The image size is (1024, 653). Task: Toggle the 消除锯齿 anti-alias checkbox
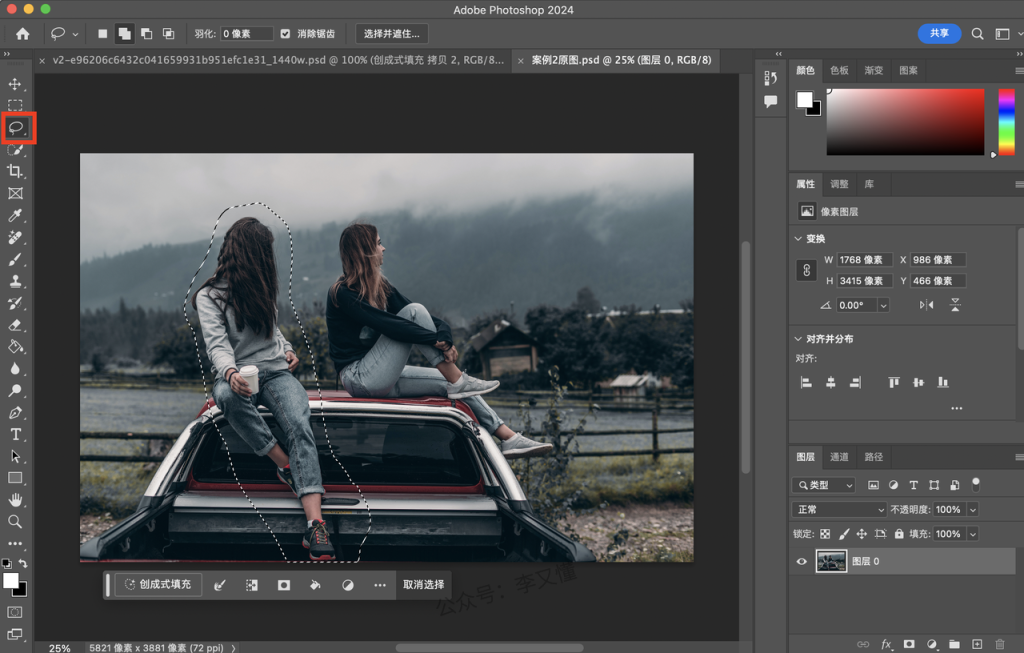285,34
